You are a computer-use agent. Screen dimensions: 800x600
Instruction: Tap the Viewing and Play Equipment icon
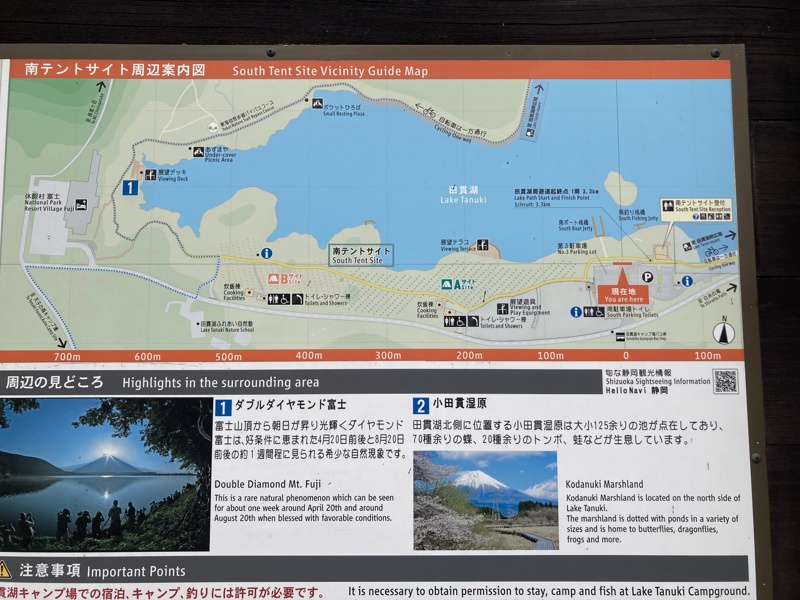(503, 308)
